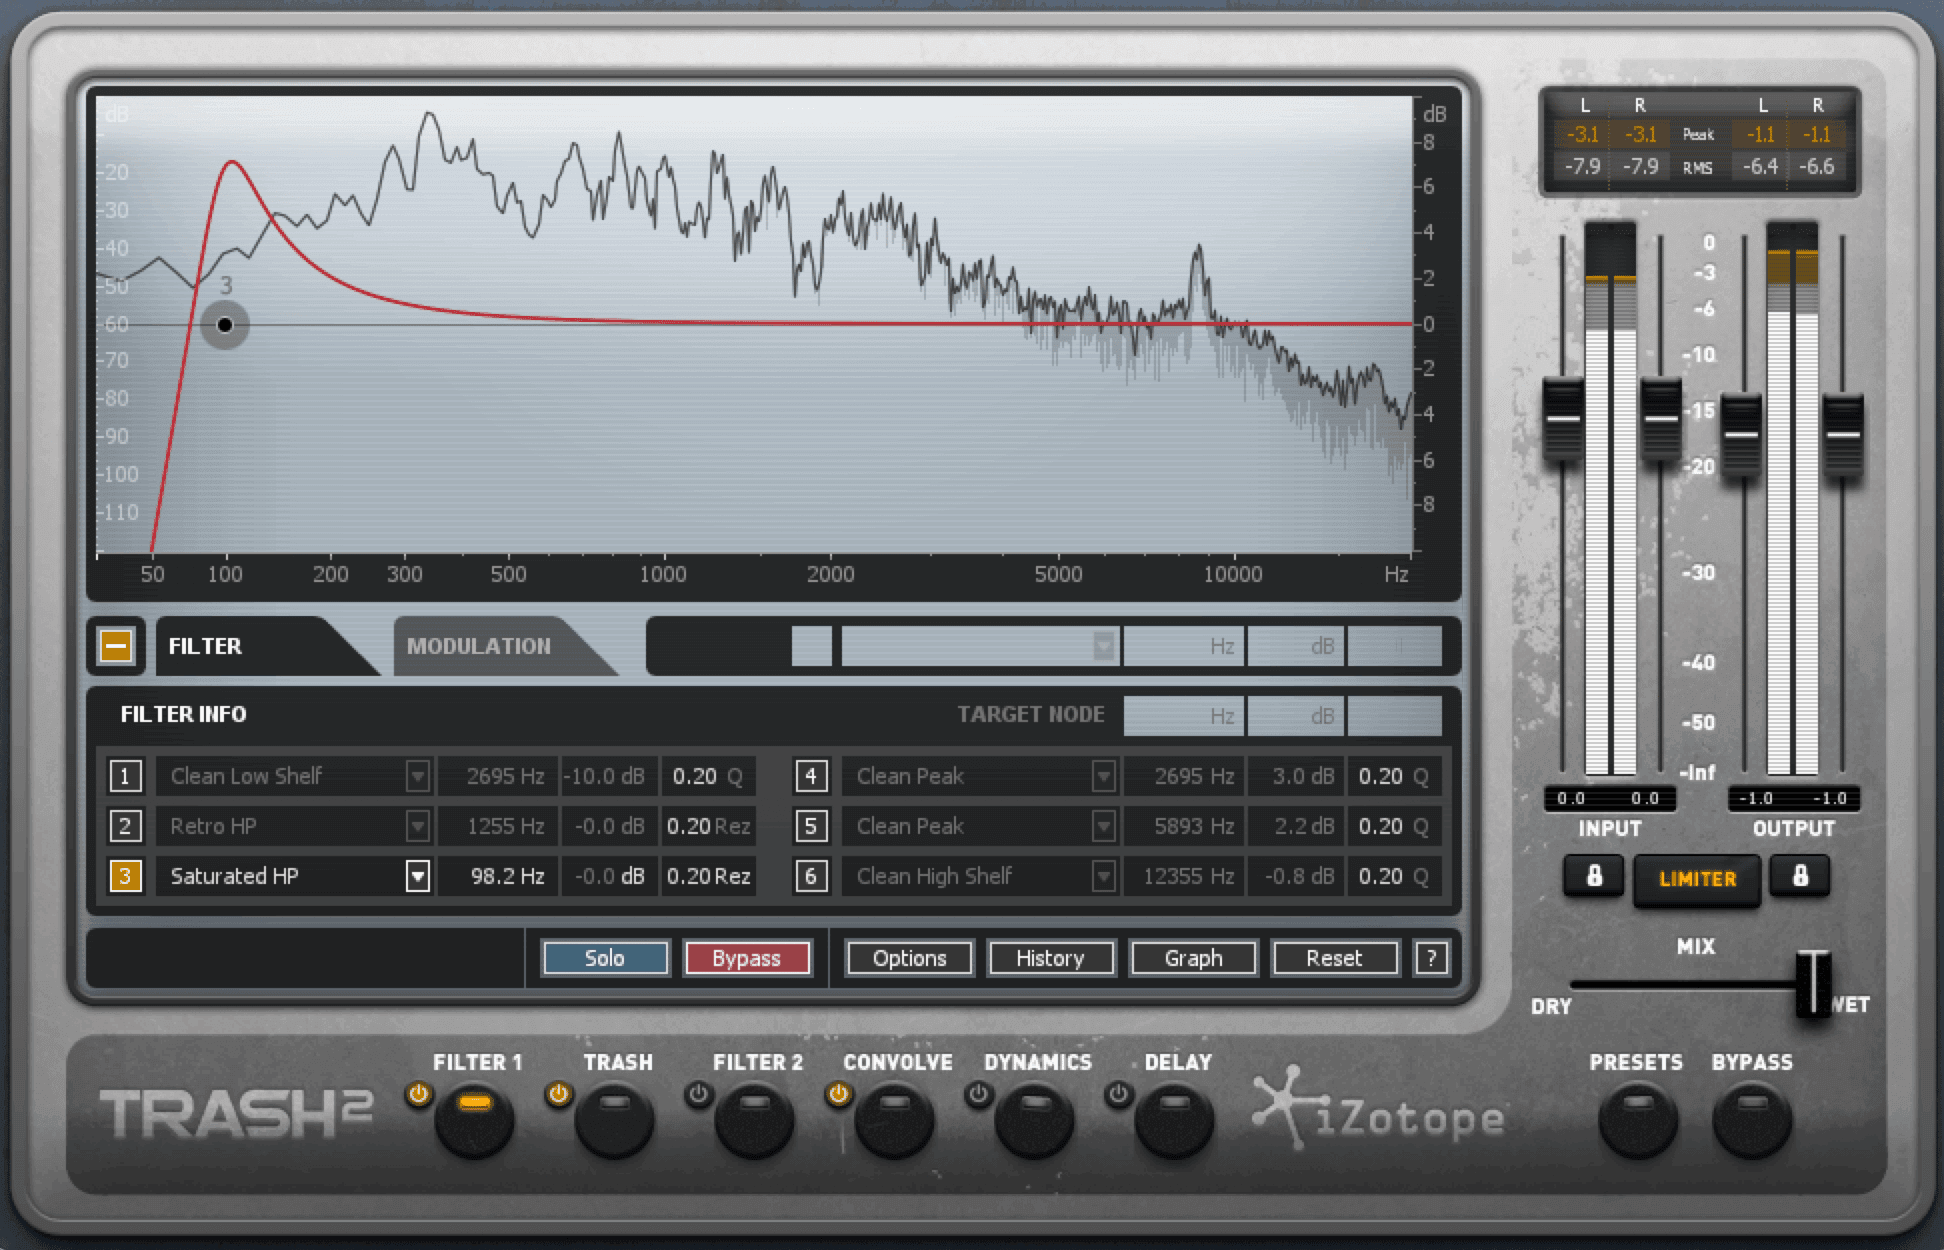Screen dimensions: 1944x1250
Task: Select filter node 3 on the graph
Action: point(225,325)
